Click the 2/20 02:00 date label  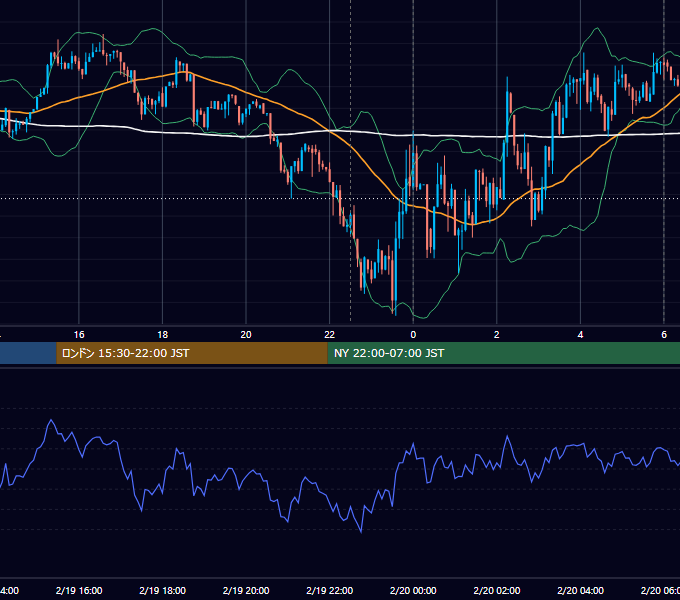(x=497, y=590)
